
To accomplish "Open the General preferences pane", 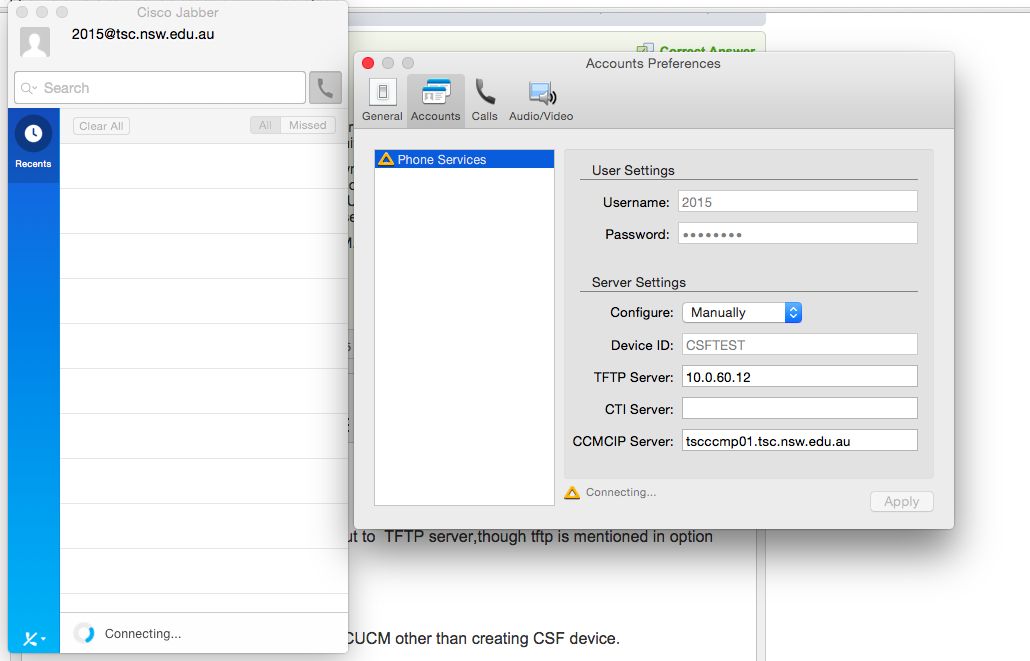I will pyautogui.click(x=382, y=101).
